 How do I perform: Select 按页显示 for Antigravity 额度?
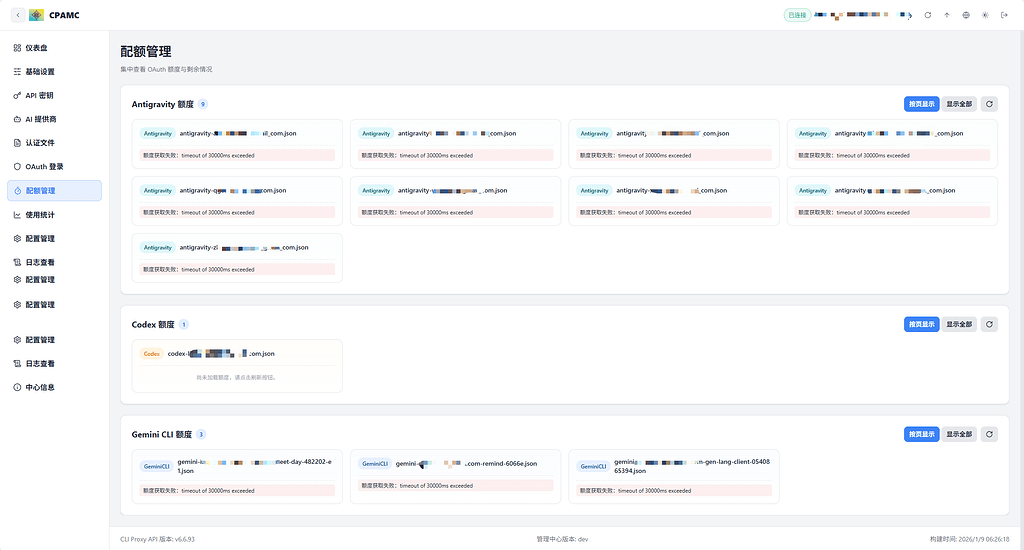pyautogui.click(x=921, y=104)
